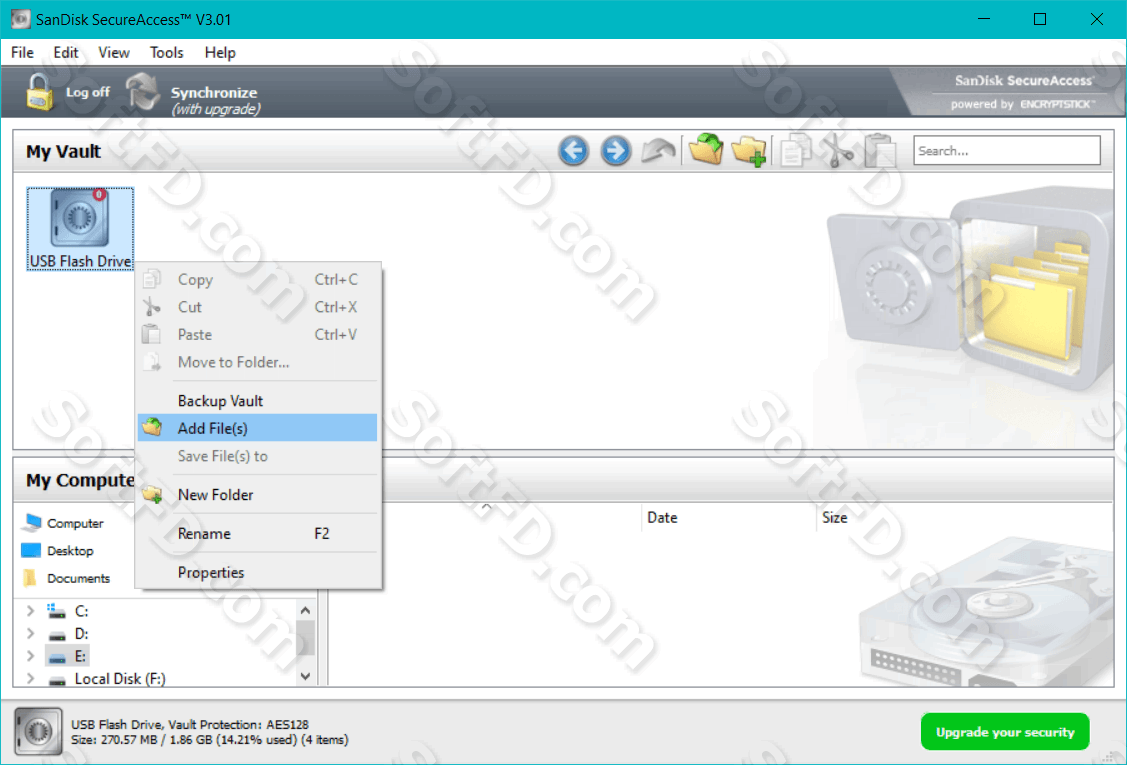This screenshot has height=765, width=1127.
Task: Go forward with the blue right arrow
Action: pos(615,151)
